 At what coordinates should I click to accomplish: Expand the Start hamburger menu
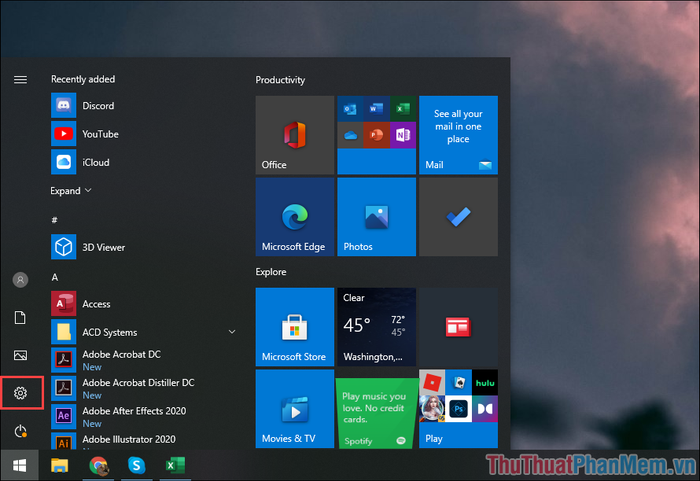[x=20, y=79]
